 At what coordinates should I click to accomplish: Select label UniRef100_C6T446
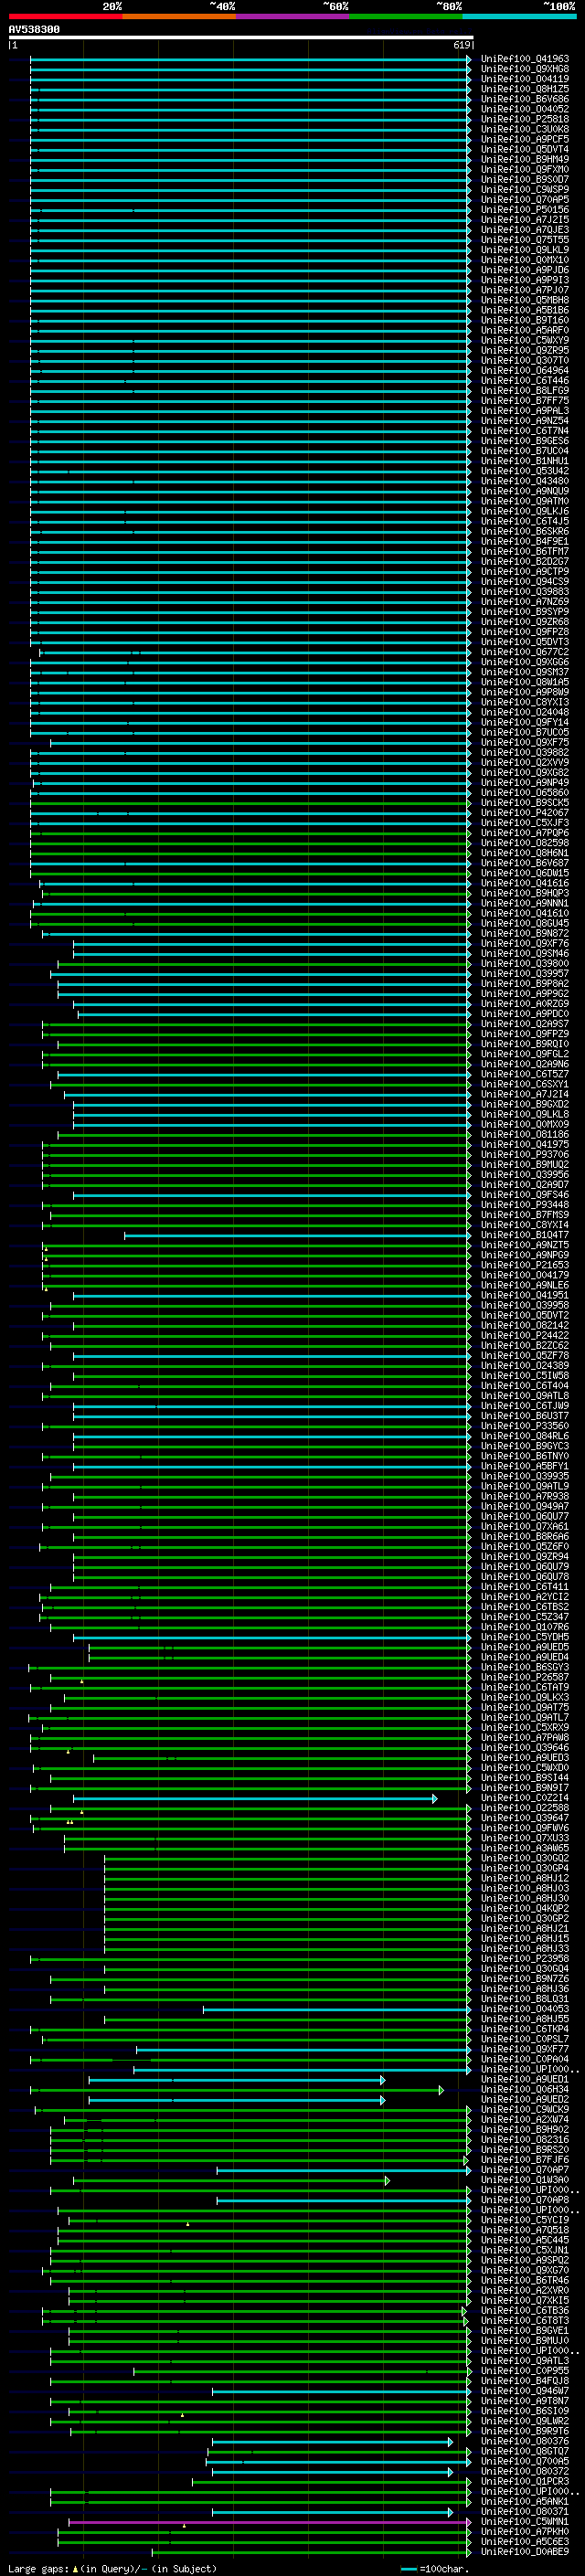[525, 381]
